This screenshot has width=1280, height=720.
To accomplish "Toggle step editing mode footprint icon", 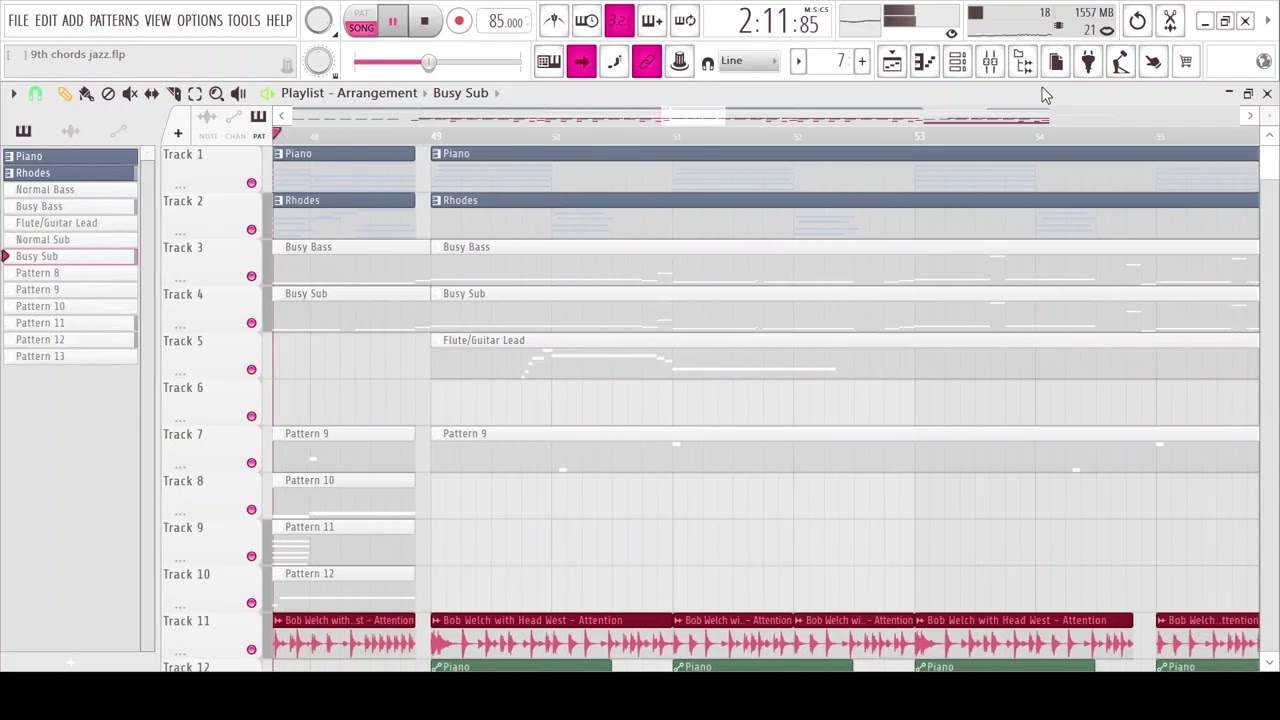I will [614, 62].
